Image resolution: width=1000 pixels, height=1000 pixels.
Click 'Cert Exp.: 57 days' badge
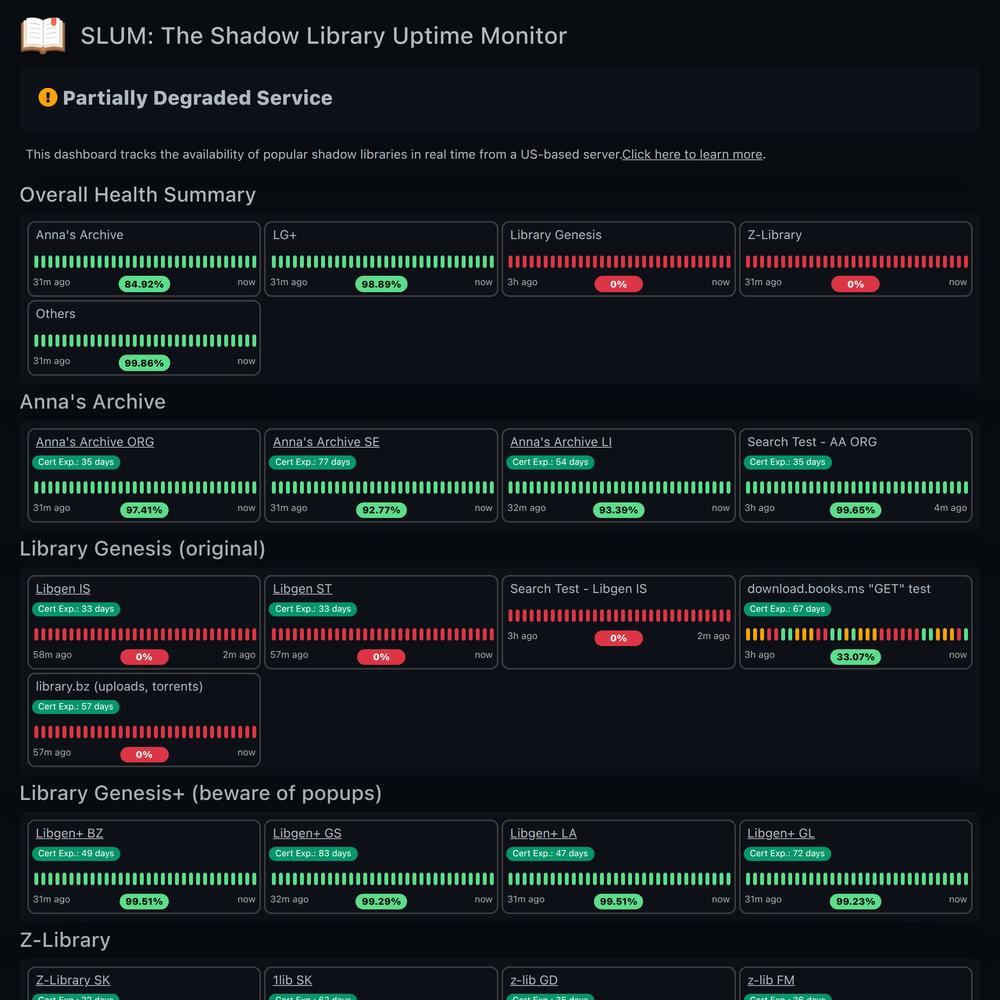point(75,707)
